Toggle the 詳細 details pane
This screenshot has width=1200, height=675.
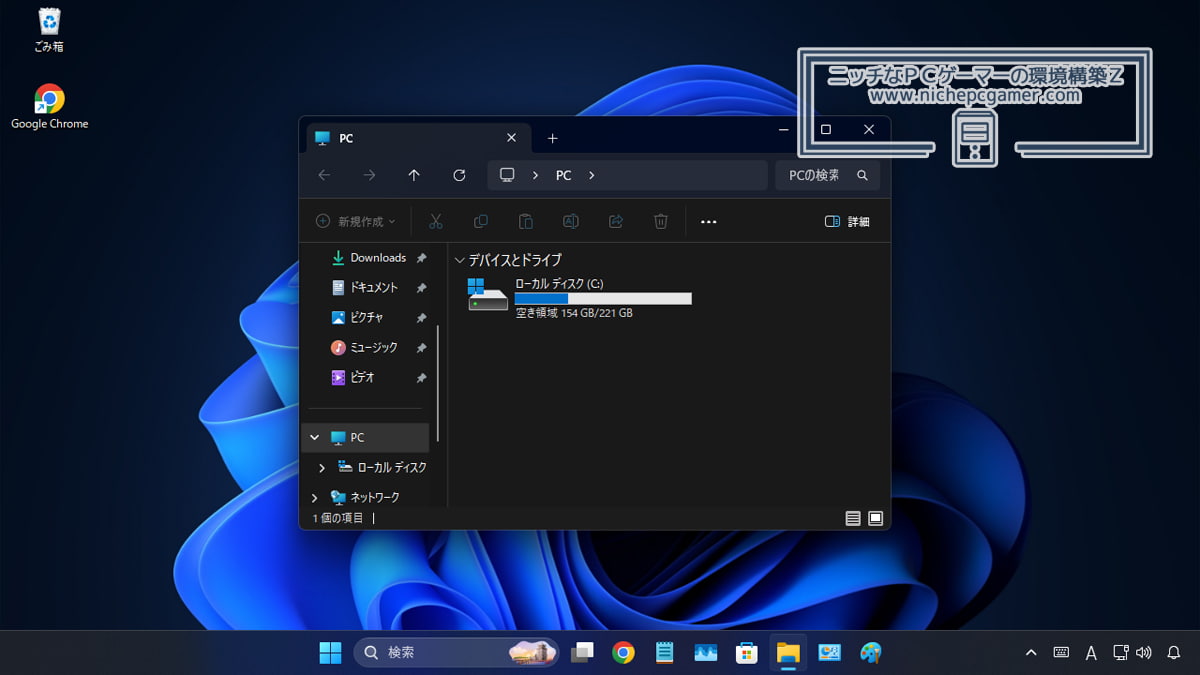coord(848,221)
